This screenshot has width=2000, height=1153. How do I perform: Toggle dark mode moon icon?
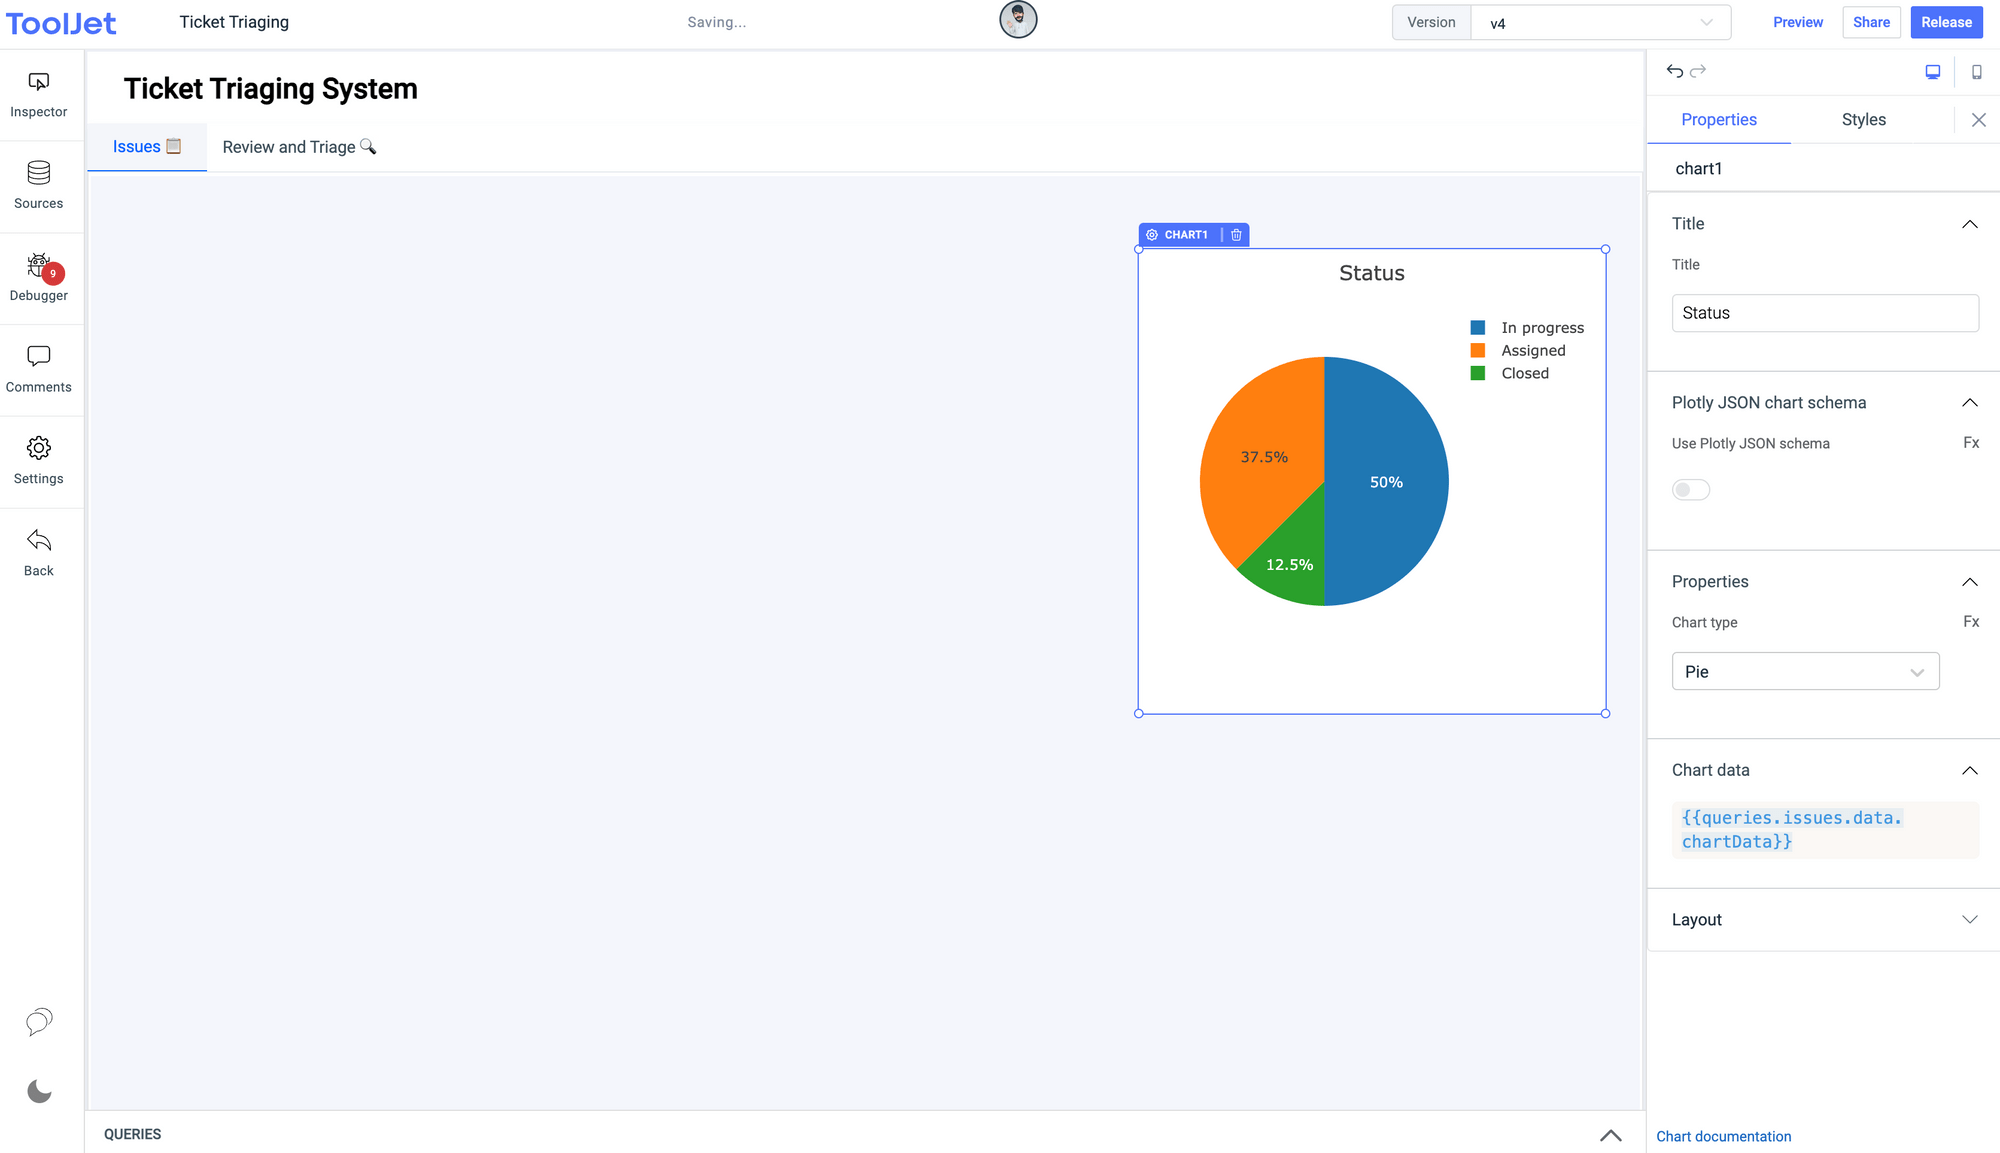[x=39, y=1091]
